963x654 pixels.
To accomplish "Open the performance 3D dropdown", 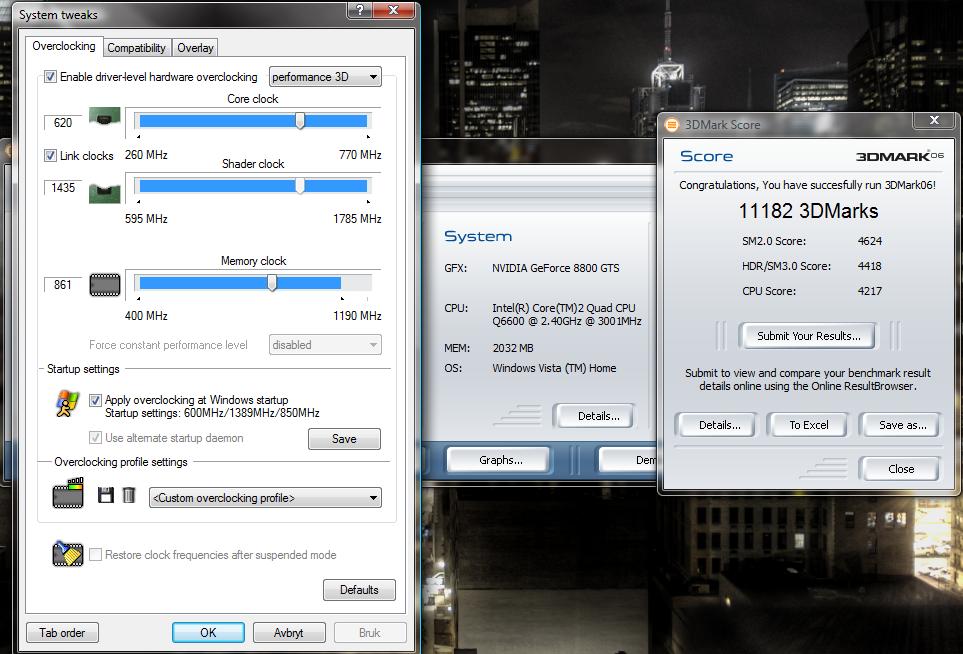I will click(x=326, y=77).
